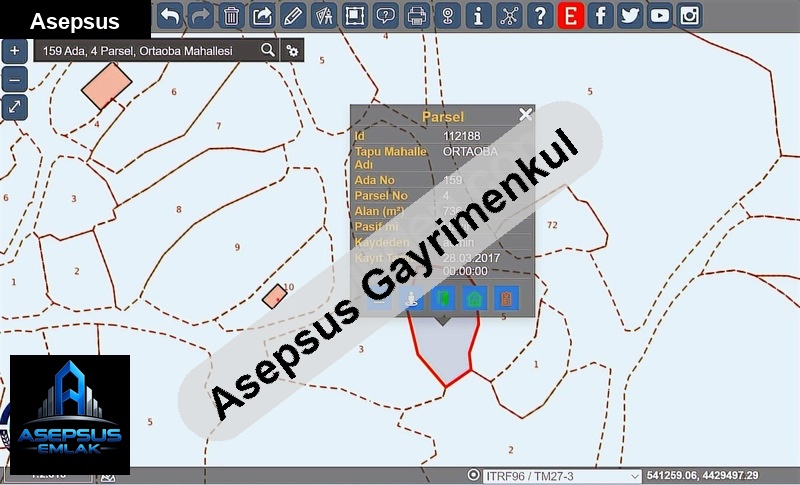Click the parcel search input field
The height and width of the screenshot is (485, 800).
point(145,50)
